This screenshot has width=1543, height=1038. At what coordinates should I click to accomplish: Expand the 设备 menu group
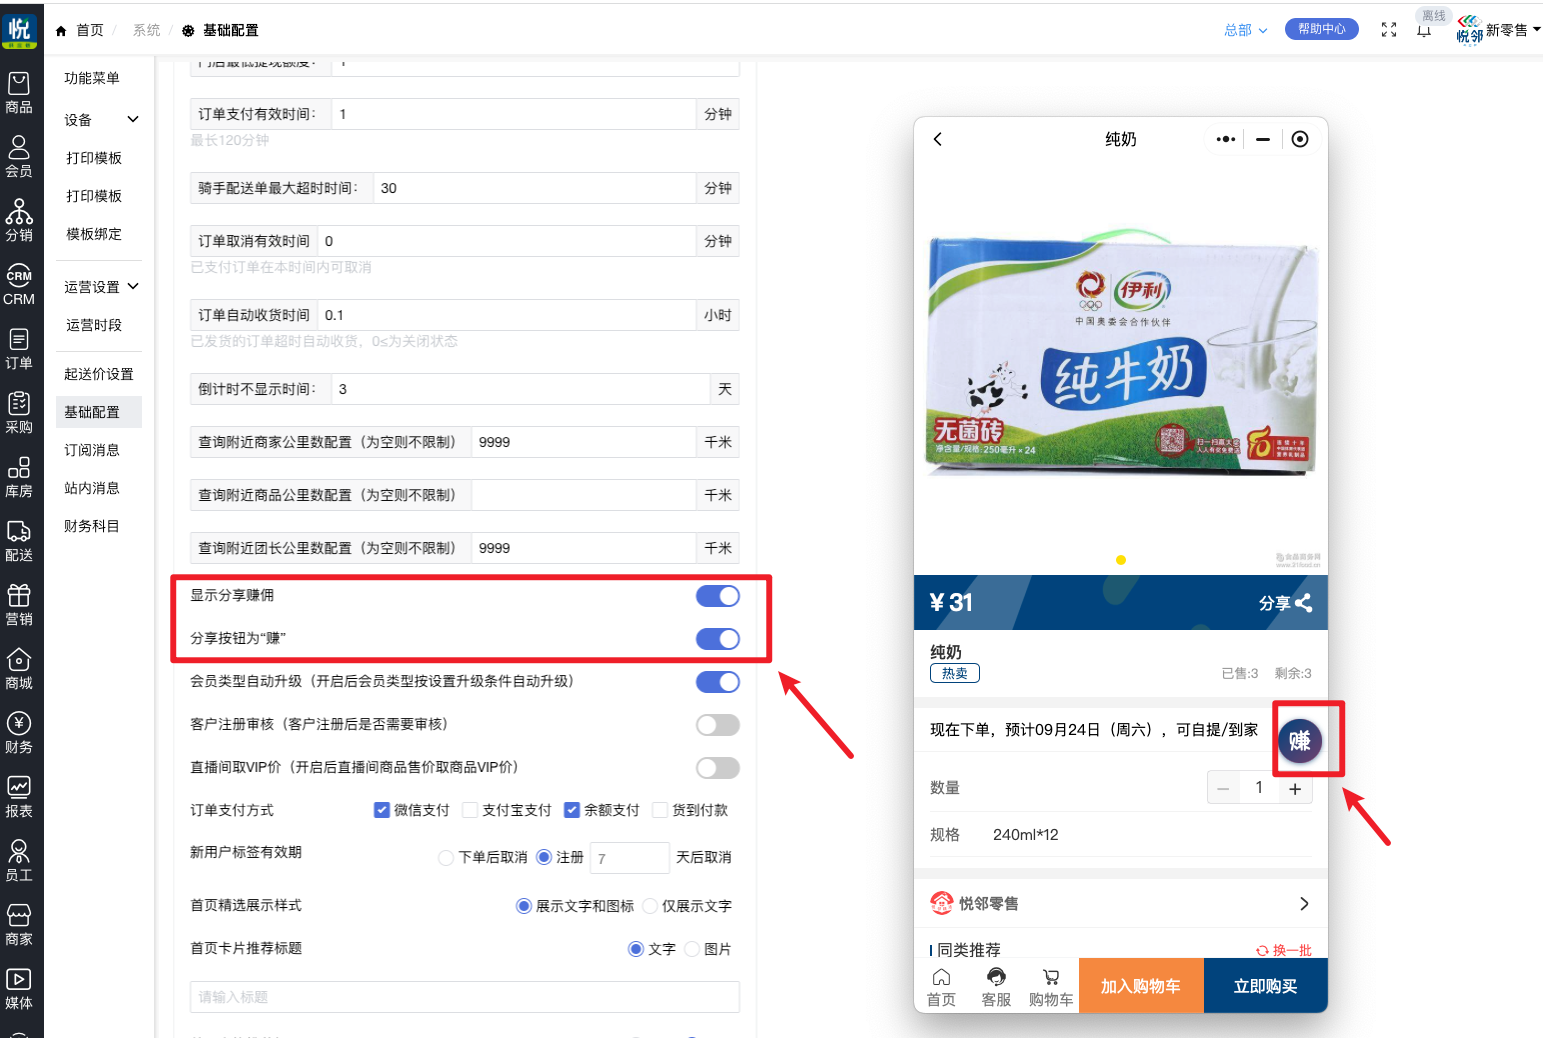coord(100,120)
